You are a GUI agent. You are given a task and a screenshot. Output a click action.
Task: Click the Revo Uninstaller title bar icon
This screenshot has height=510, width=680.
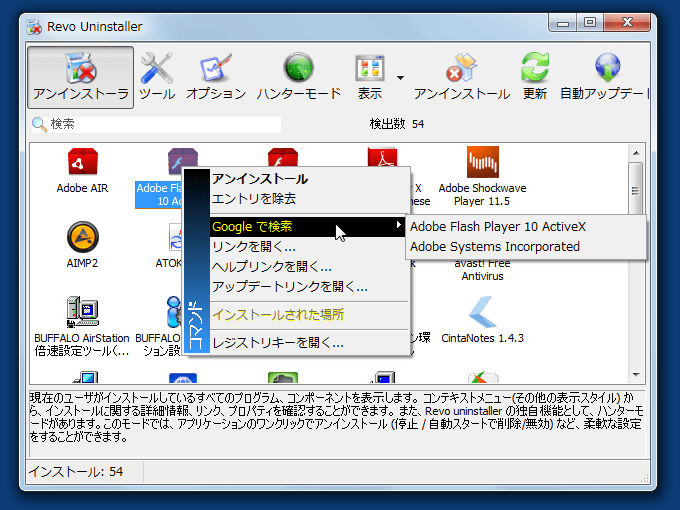[34, 27]
